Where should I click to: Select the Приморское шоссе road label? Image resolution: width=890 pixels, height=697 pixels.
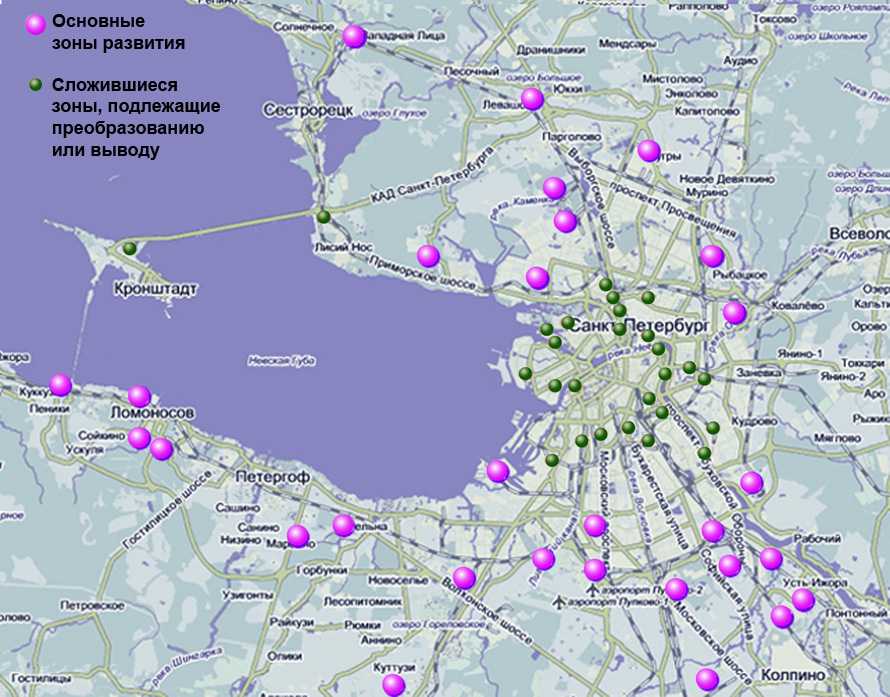point(423,274)
